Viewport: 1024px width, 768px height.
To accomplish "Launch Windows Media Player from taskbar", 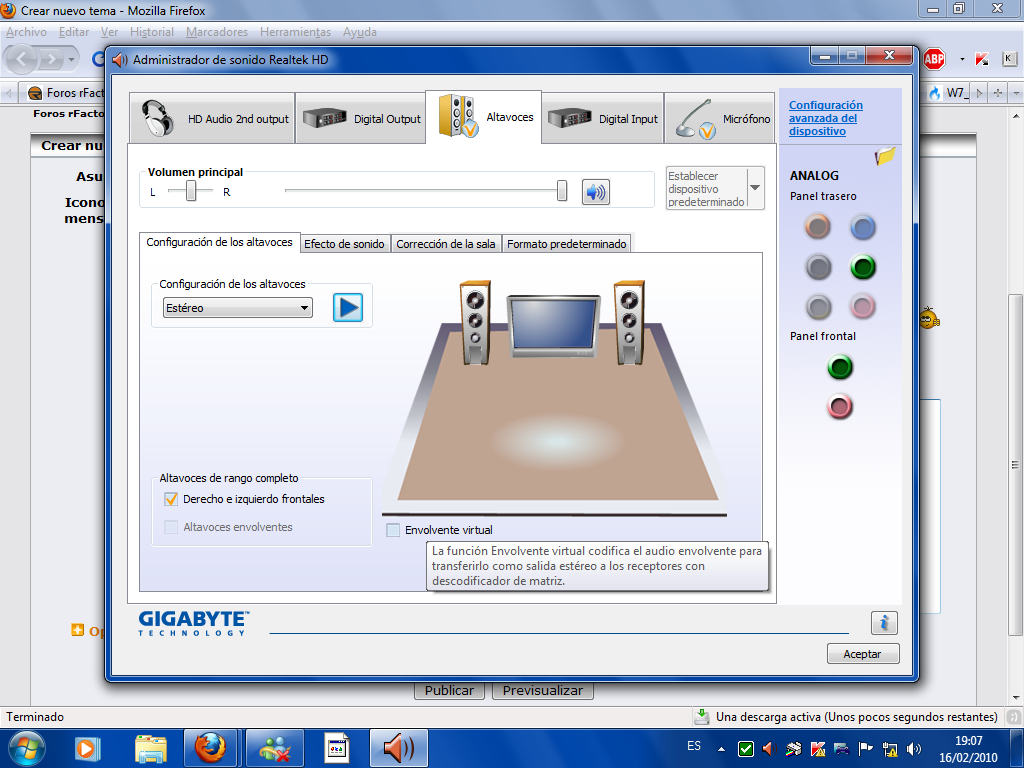I will tap(86, 748).
